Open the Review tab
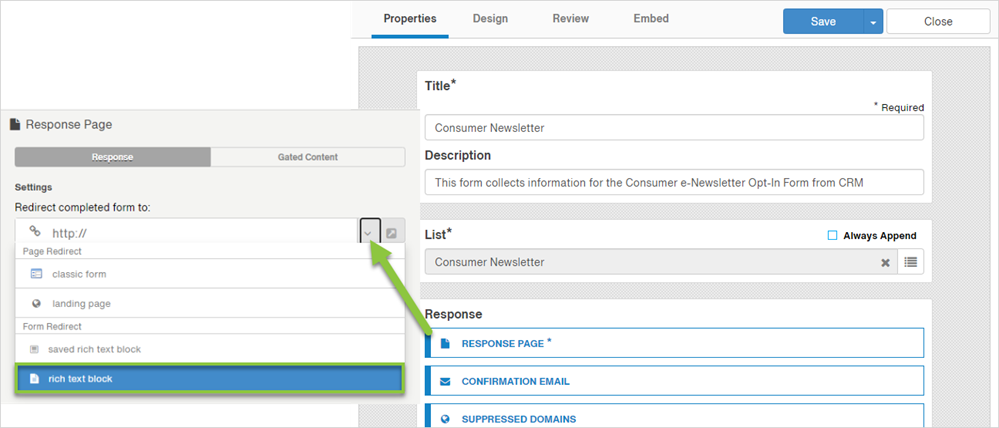The height and width of the screenshot is (428, 999). (570, 18)
